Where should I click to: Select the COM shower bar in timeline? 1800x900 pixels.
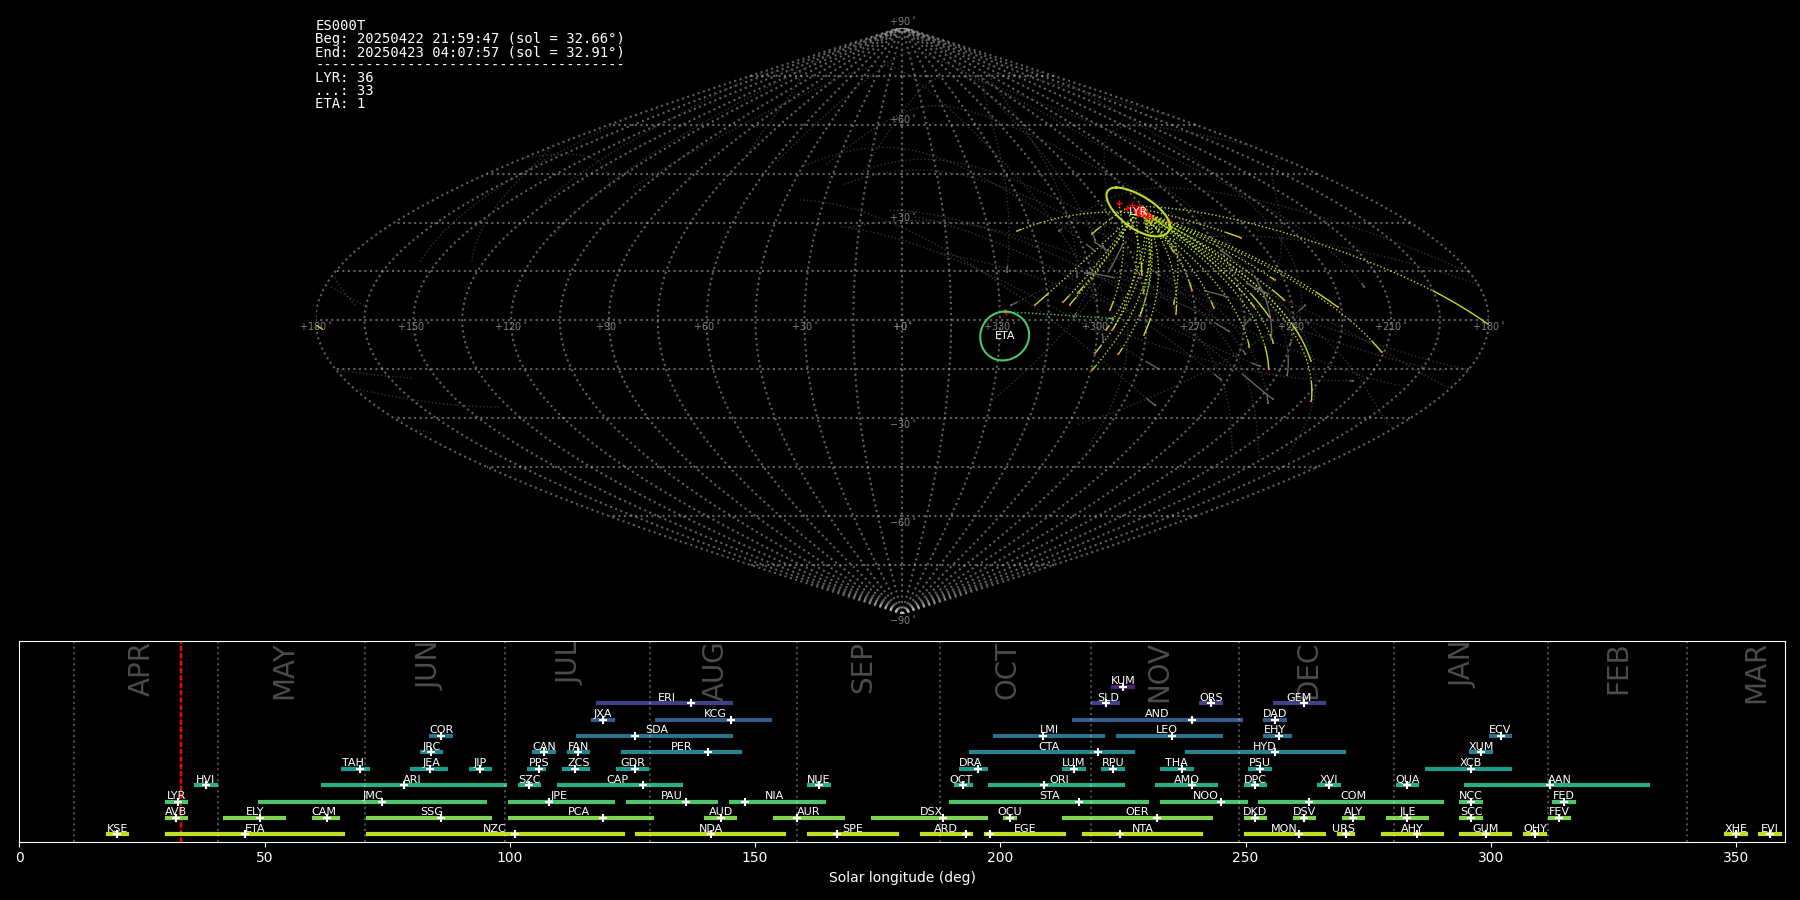1351,801
